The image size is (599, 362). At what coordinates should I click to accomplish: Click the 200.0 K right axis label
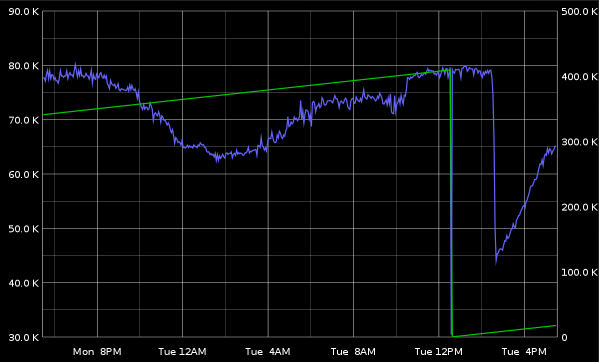[x=579, y=207]
